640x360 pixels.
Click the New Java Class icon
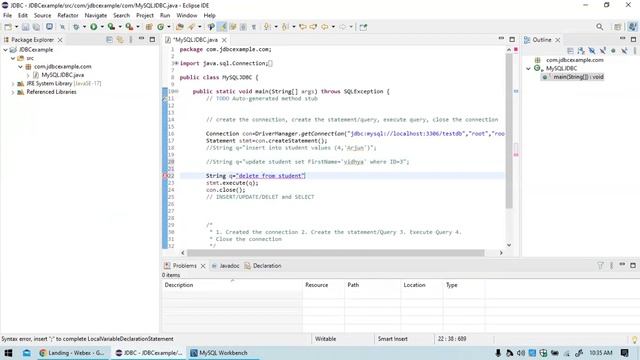pyautogui.click(x=160, y=27)
